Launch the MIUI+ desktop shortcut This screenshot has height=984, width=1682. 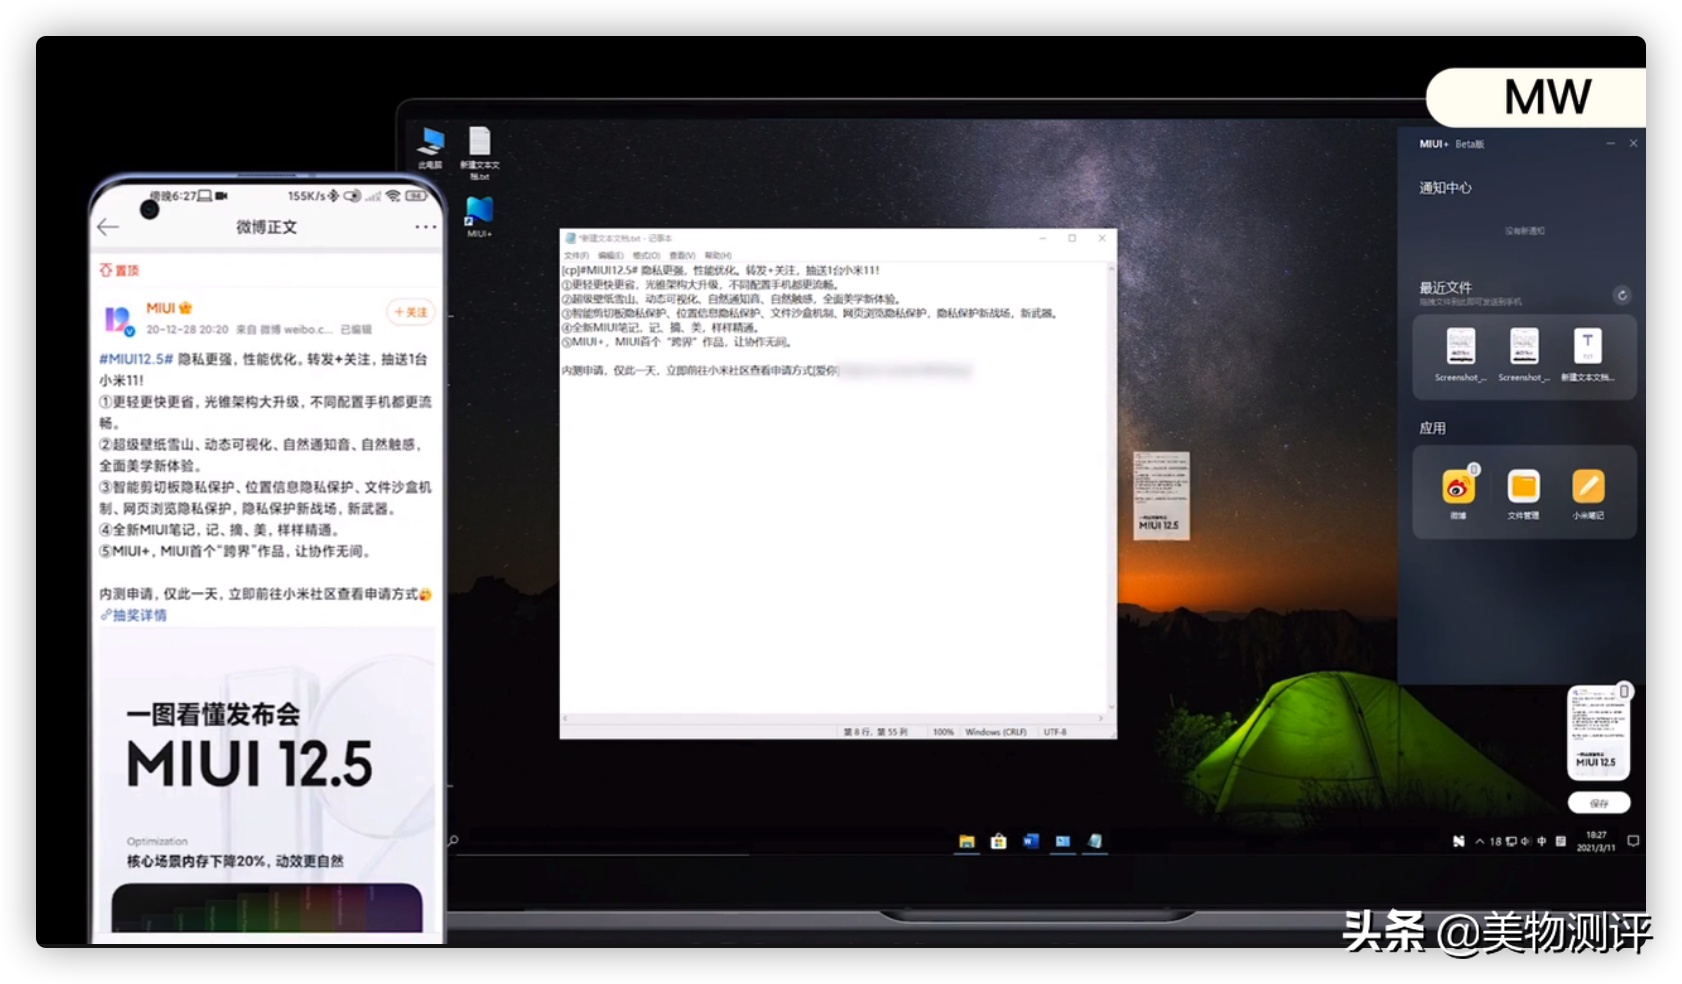click(x=479, y=217)
